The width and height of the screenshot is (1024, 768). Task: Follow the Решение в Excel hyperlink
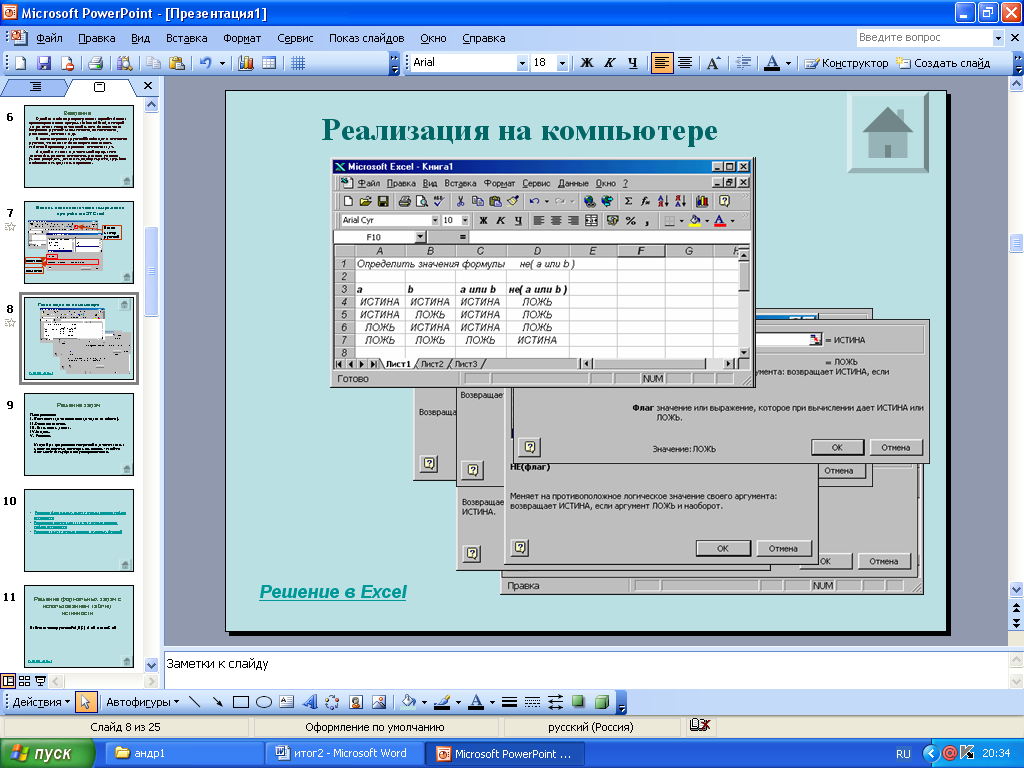[x=333, y=592]
